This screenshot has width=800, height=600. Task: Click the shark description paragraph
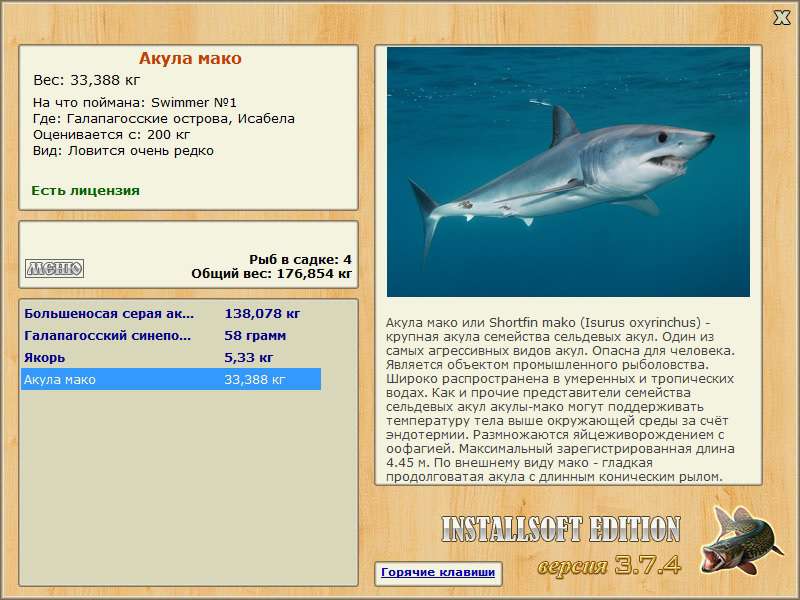pyautogui.click(x=560, y=399)
